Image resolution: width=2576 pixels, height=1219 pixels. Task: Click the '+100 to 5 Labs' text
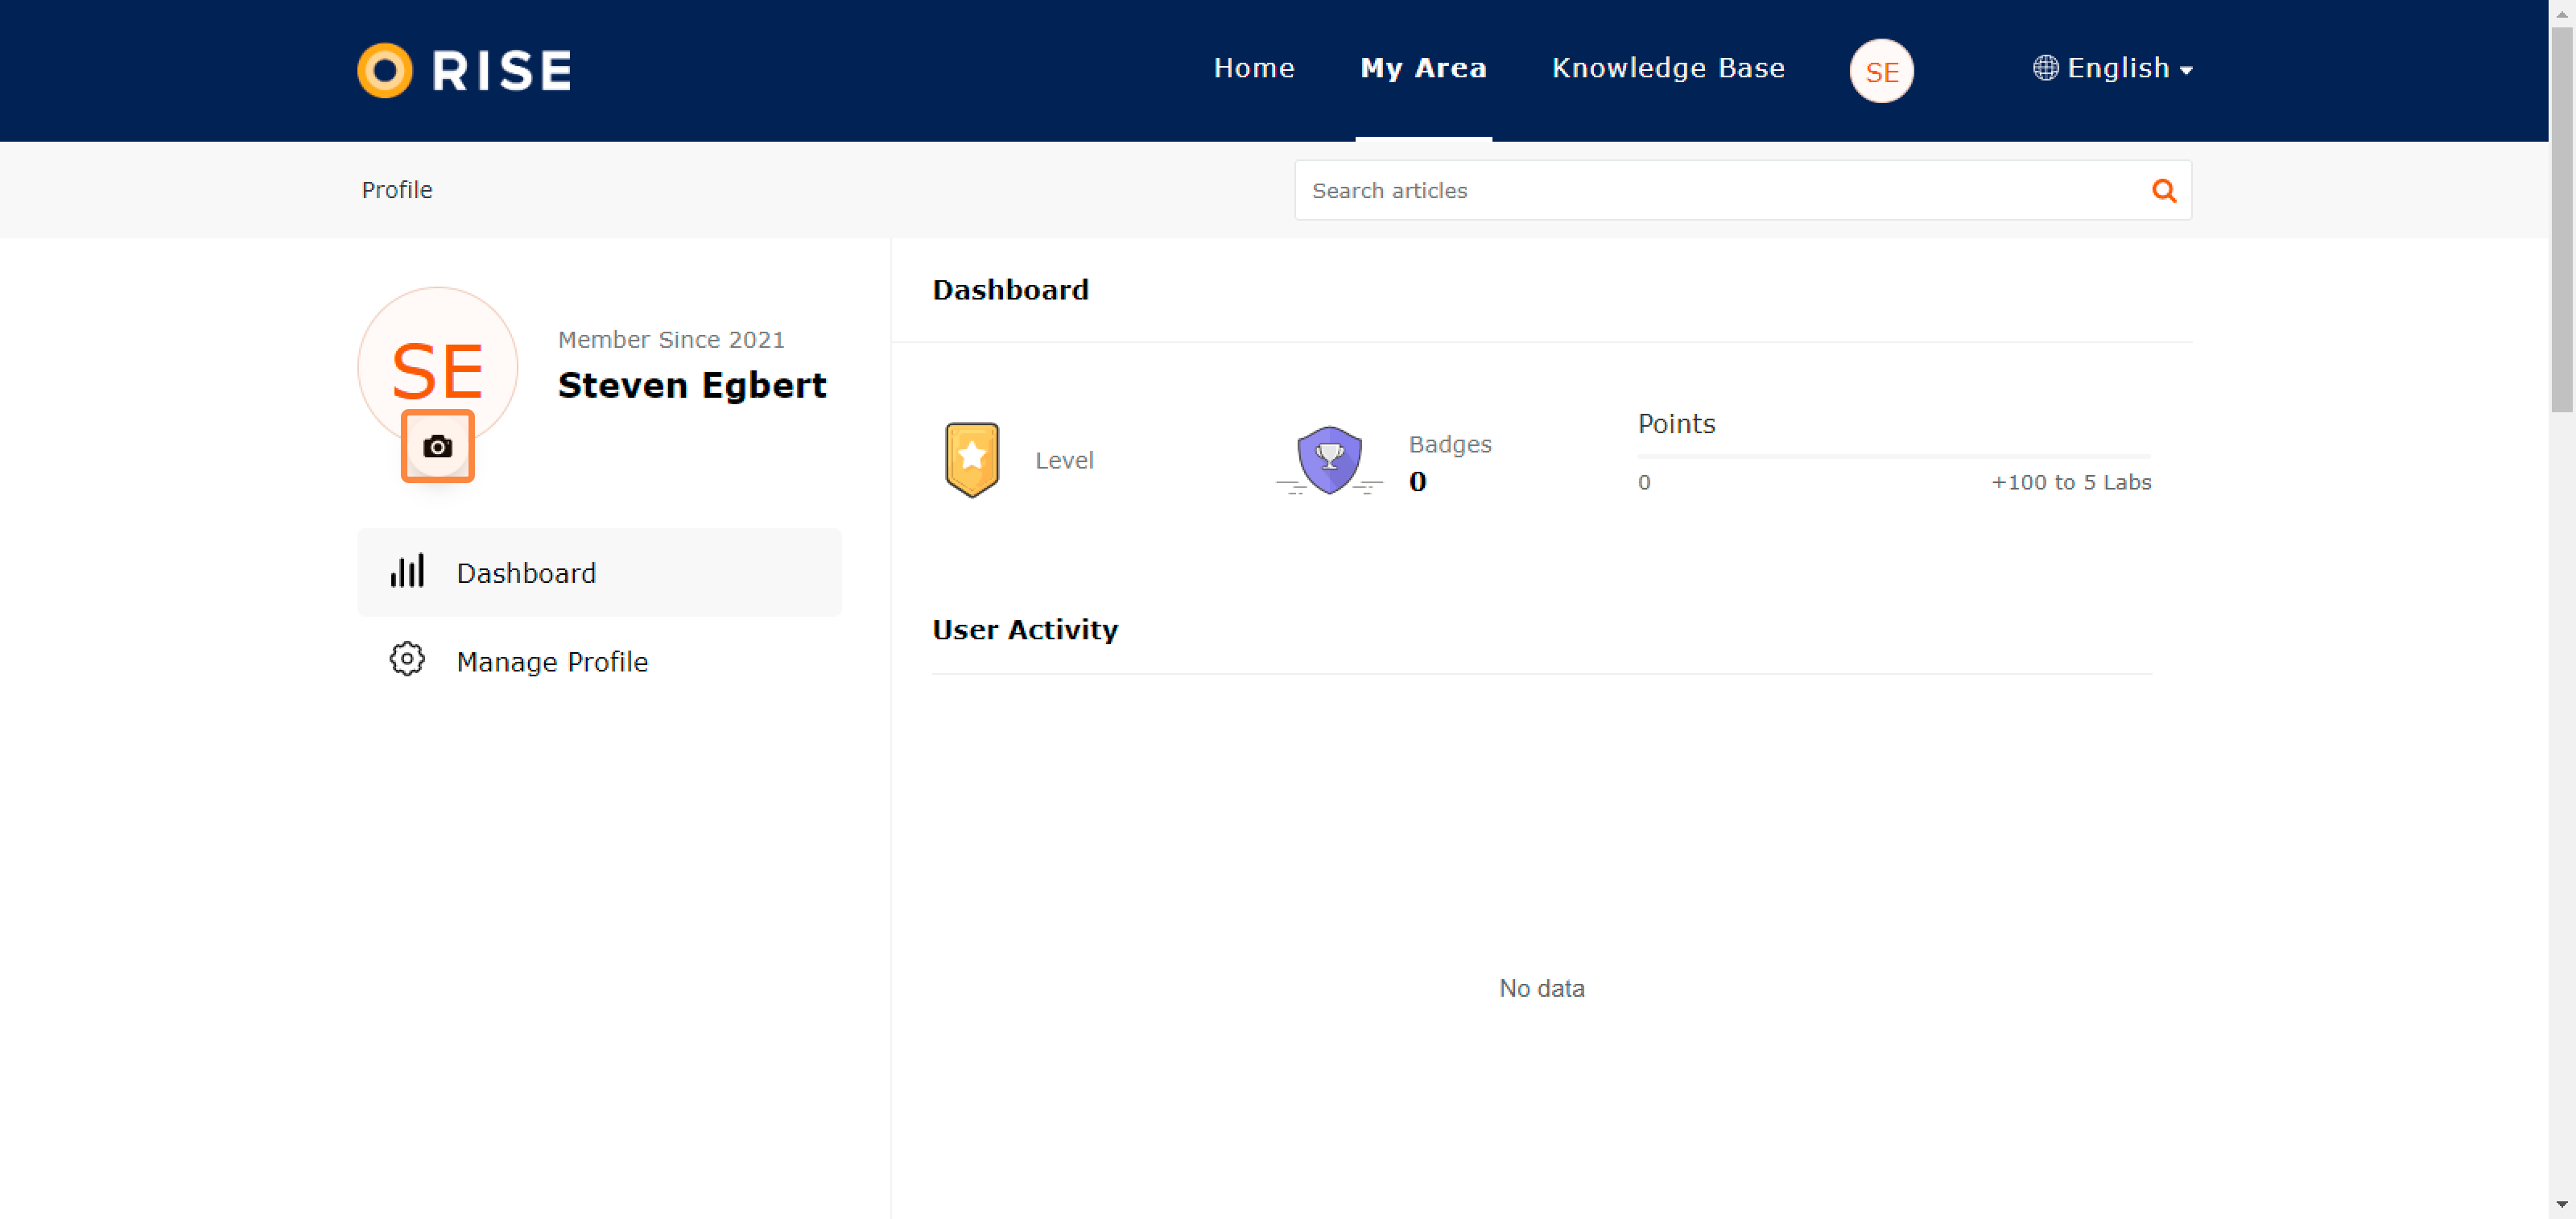coord(2071,482)
